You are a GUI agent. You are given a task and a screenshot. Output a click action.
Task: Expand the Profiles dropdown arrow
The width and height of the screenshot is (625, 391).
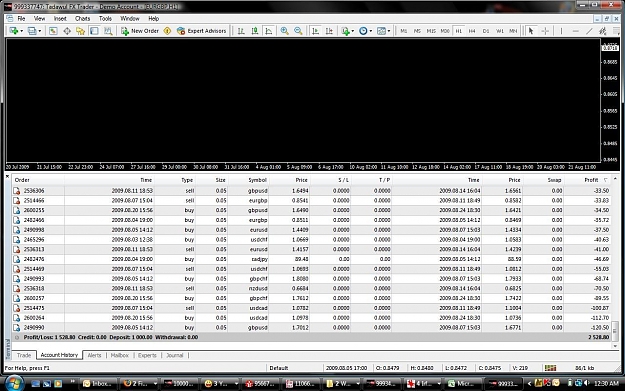[x=39, y=31]
